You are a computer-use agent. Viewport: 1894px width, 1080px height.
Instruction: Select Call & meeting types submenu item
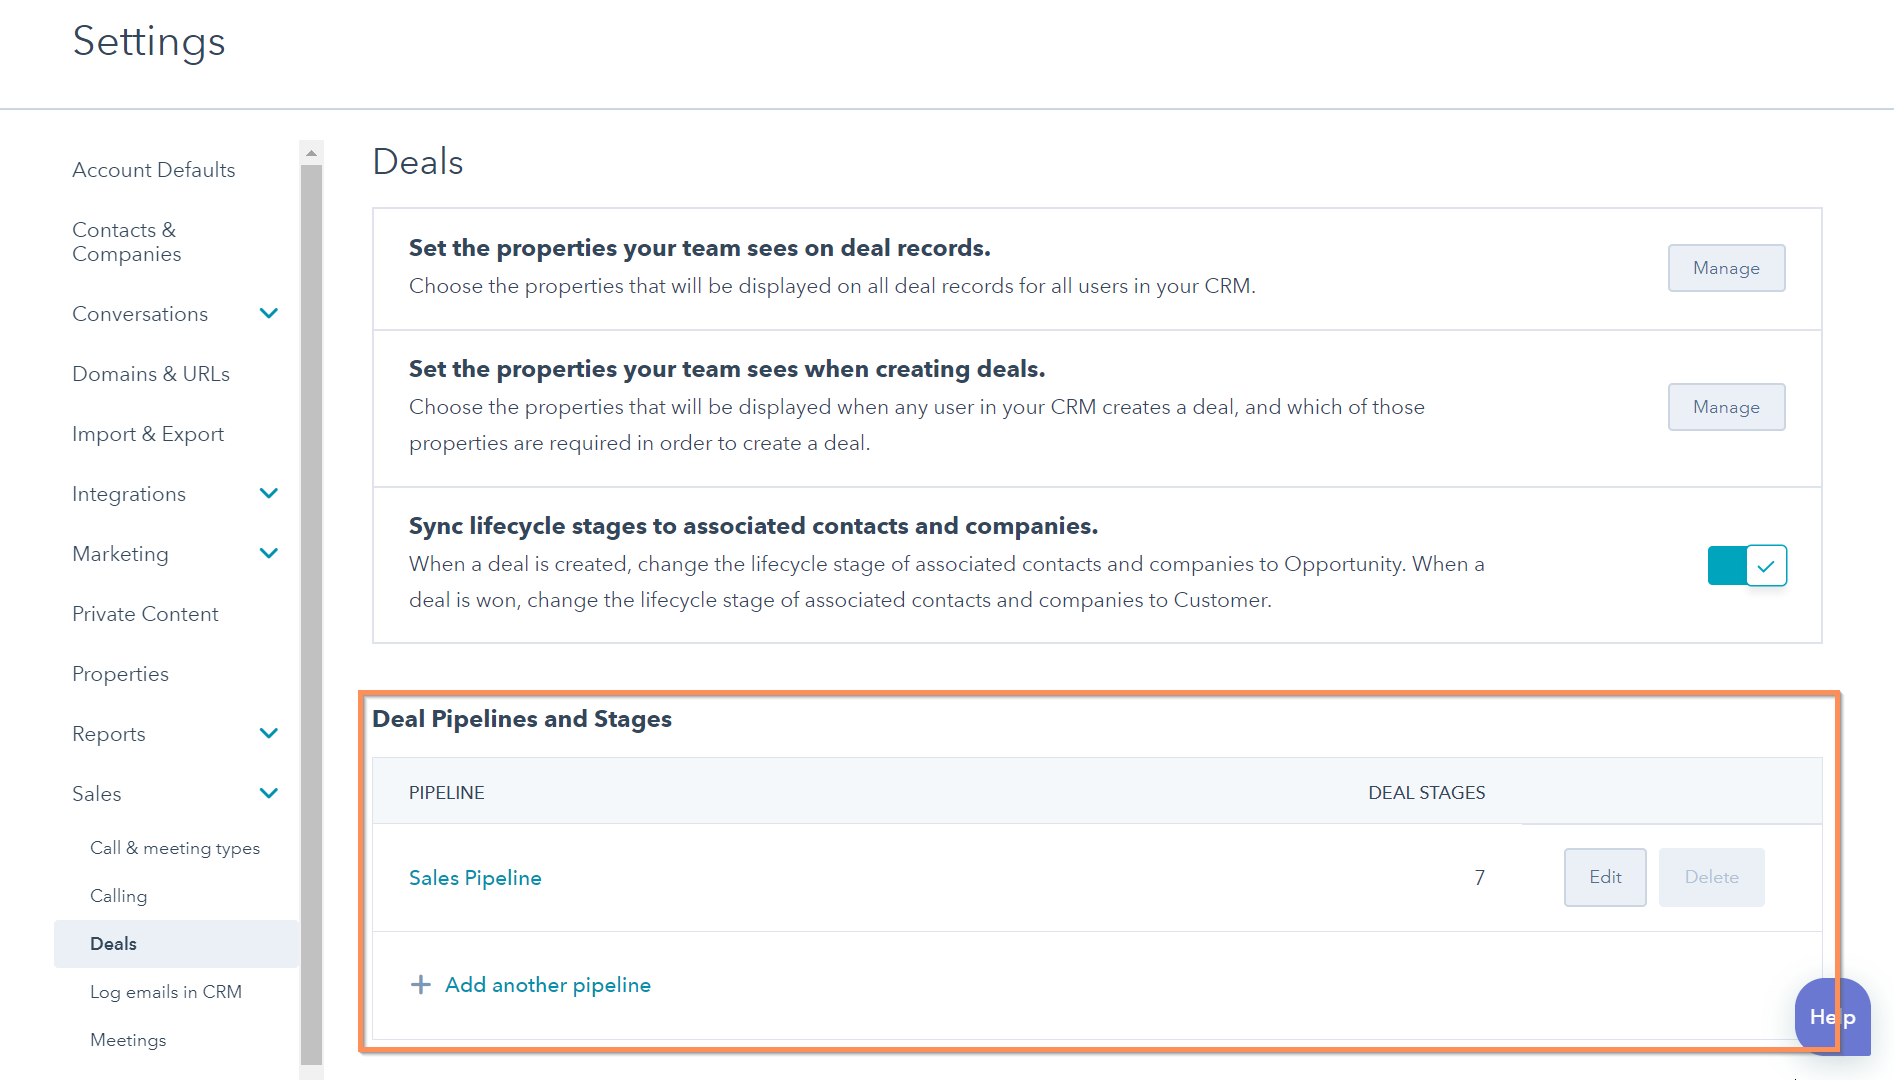tap(175, 848)
